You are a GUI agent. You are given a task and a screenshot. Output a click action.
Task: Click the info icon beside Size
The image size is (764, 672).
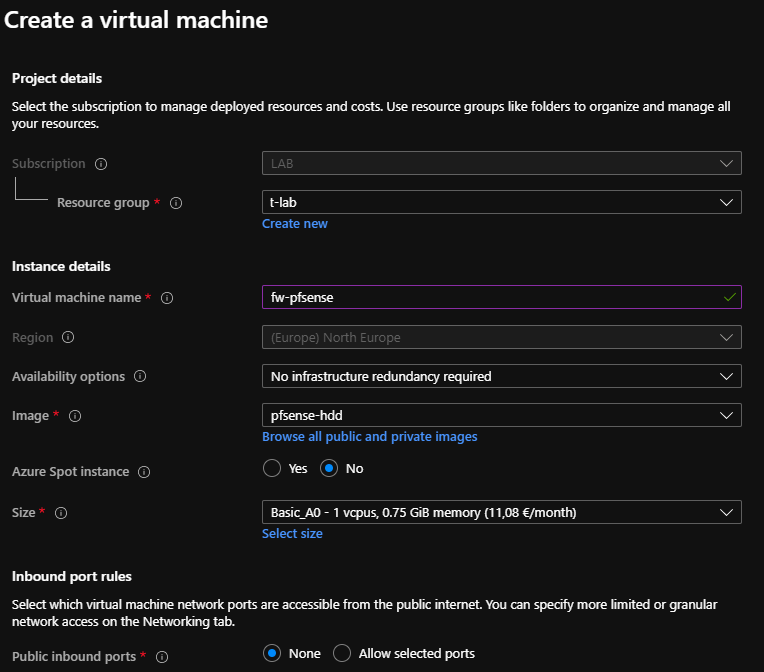(61, 513)
